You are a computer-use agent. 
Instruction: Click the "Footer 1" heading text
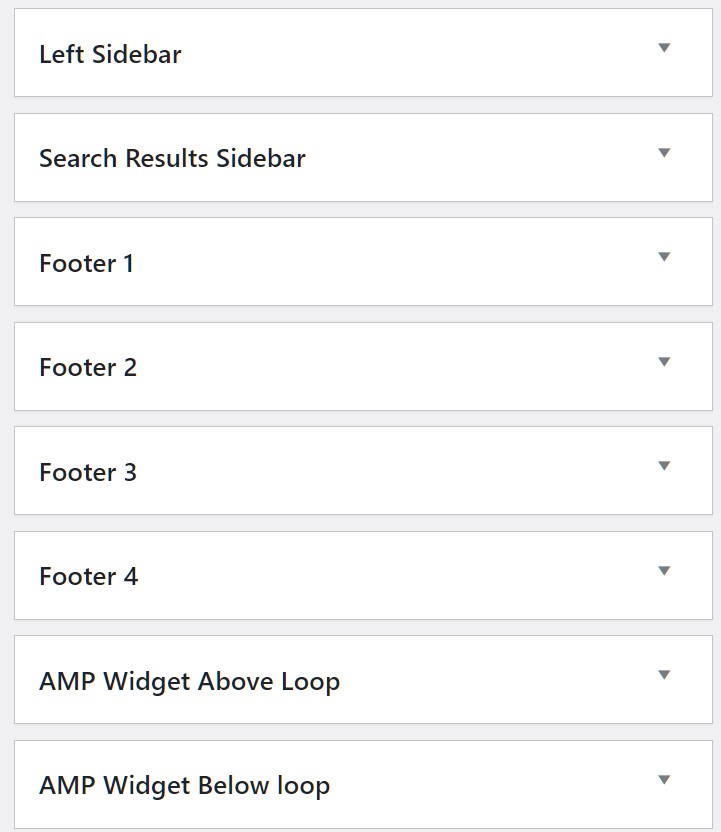pyautogui.click(x=86, y=263)
